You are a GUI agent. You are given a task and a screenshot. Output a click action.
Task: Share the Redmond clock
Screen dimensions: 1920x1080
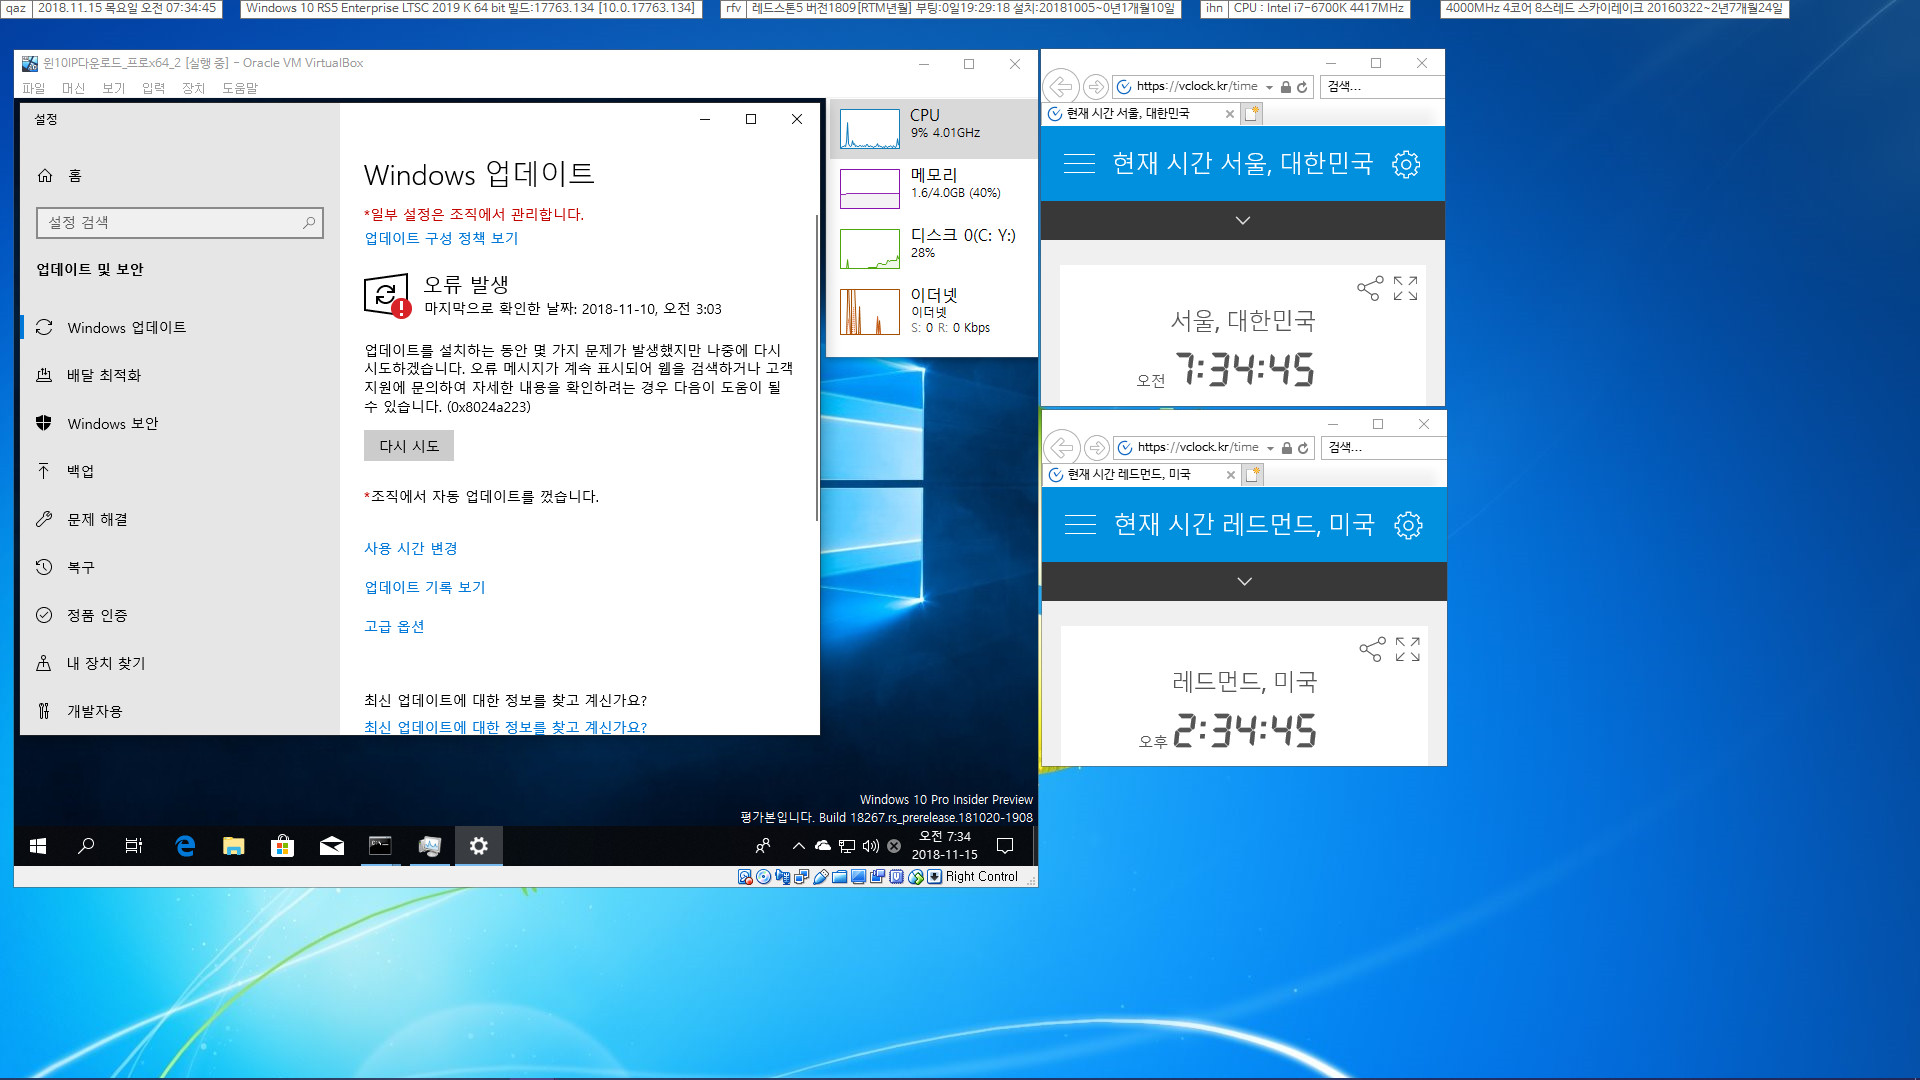(x=1372, y=650)
